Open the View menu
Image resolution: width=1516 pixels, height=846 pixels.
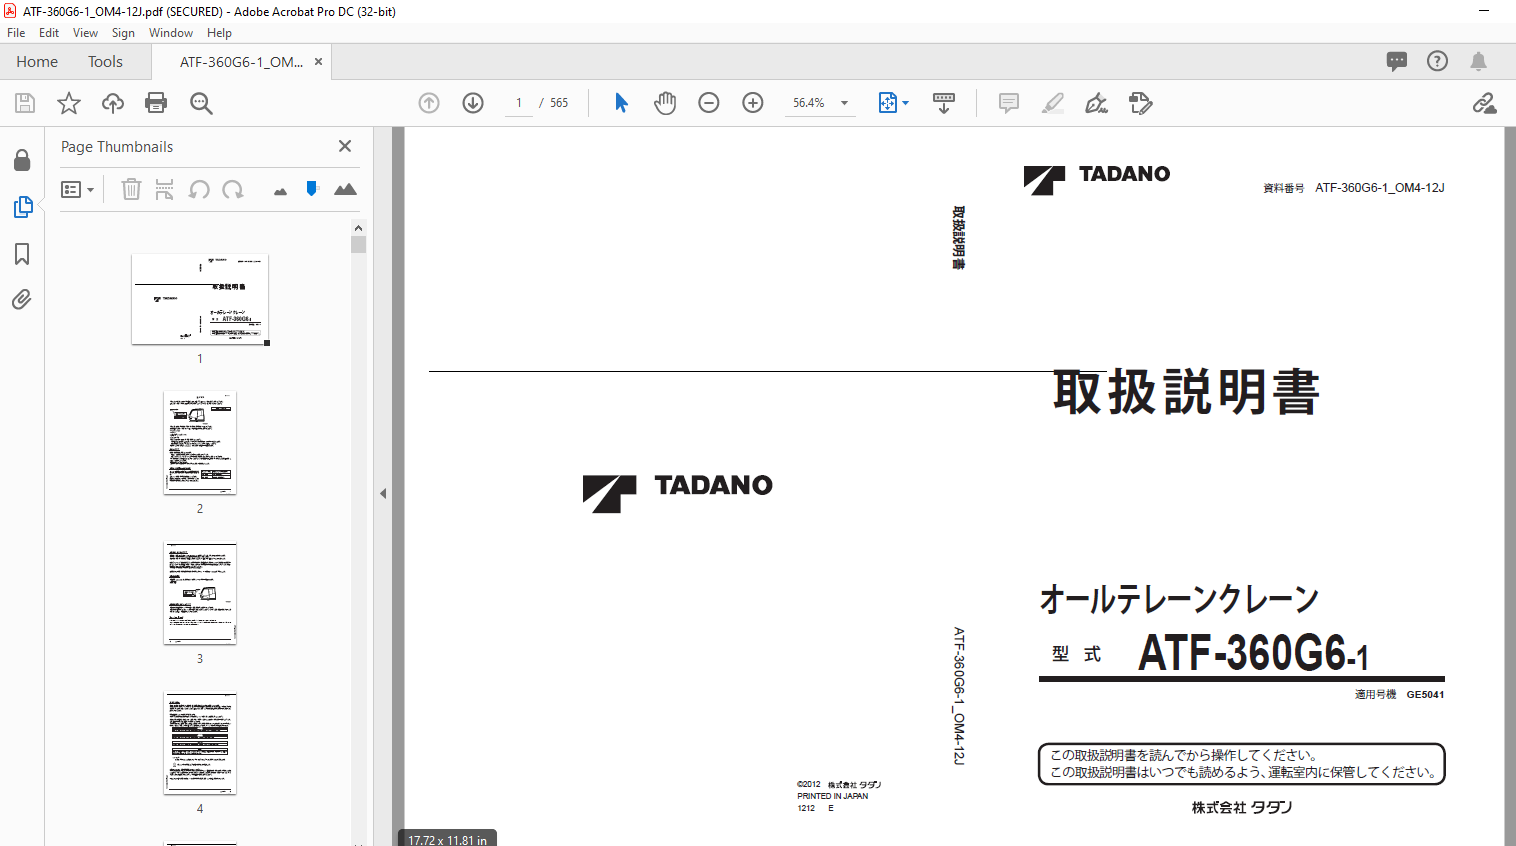85,33
